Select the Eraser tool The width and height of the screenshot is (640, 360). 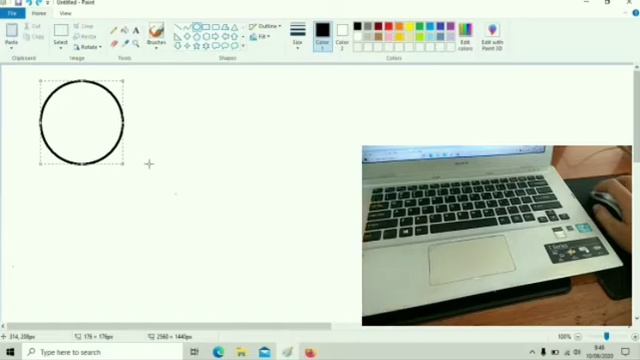click(114, 44)
